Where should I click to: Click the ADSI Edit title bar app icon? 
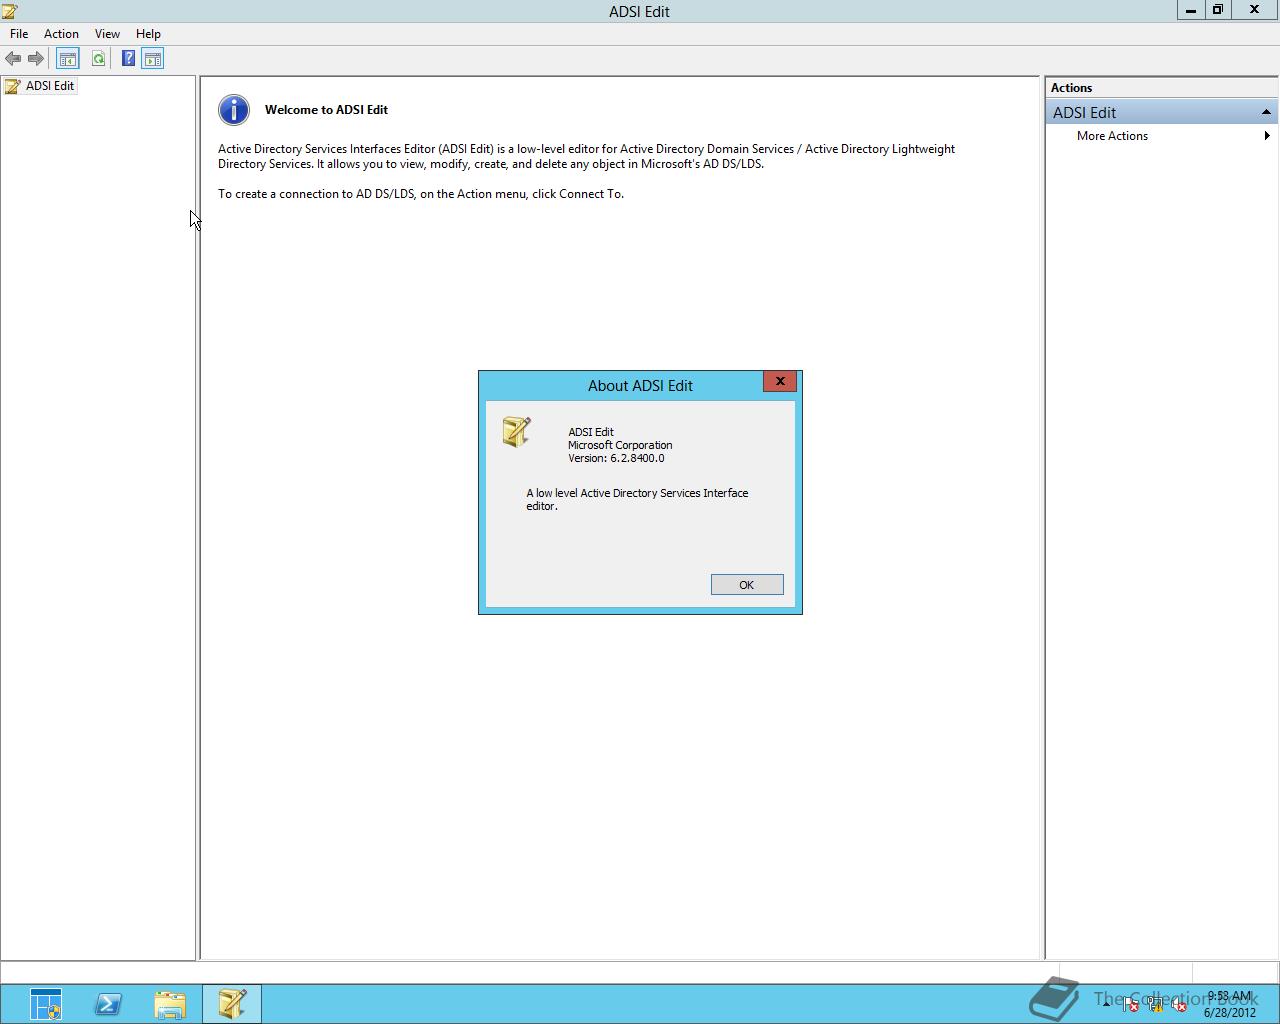(10, 11)
